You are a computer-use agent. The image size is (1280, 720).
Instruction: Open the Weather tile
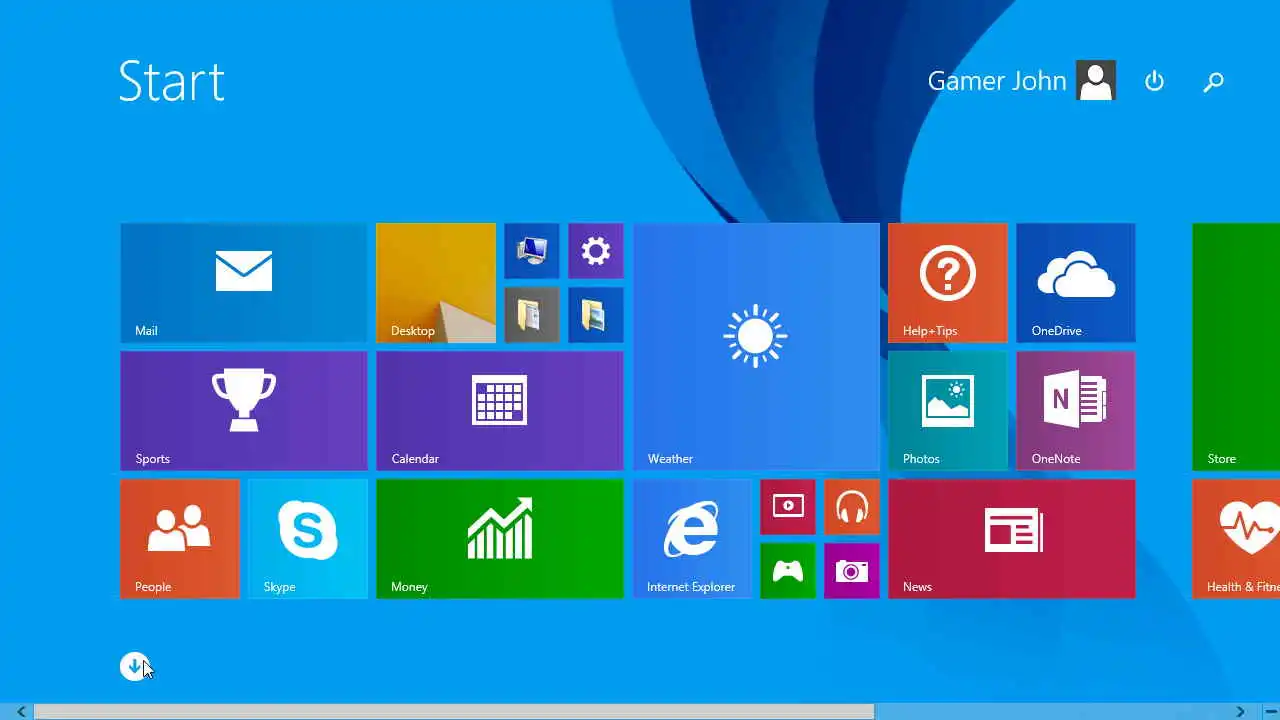pyautogui.click(x=756, y=347)
